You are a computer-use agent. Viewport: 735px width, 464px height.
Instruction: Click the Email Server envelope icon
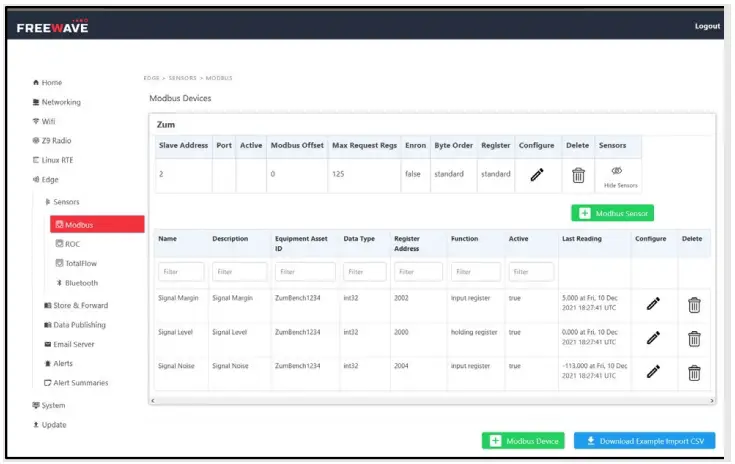47,344
